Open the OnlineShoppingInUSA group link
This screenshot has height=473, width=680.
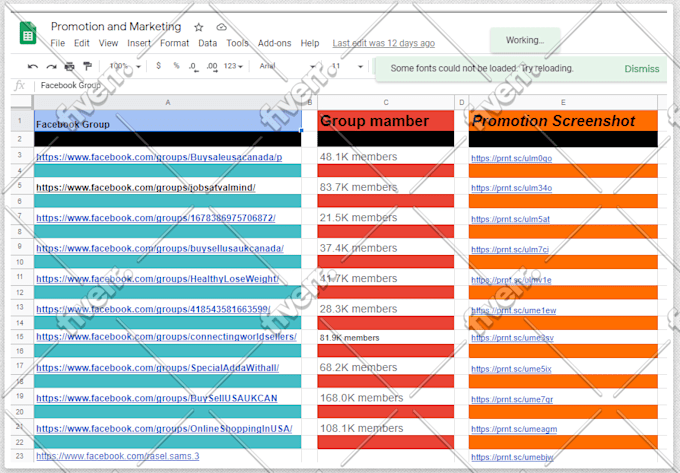pos(164,429)
